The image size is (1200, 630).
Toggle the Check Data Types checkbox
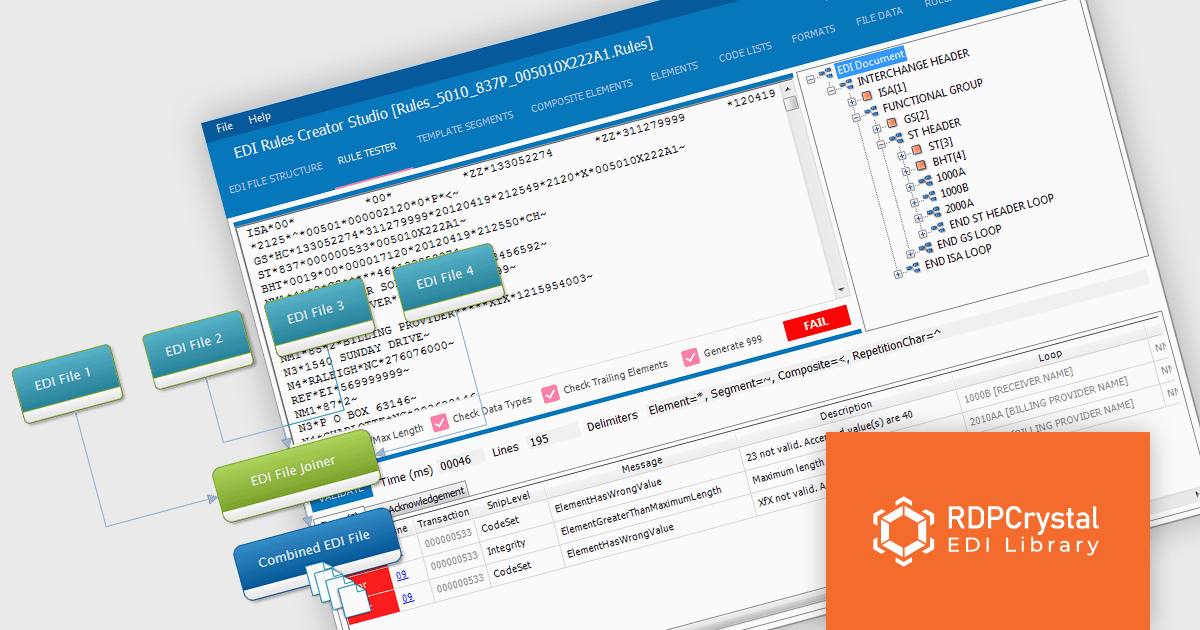pyautogui.click(x=439, y=422)
